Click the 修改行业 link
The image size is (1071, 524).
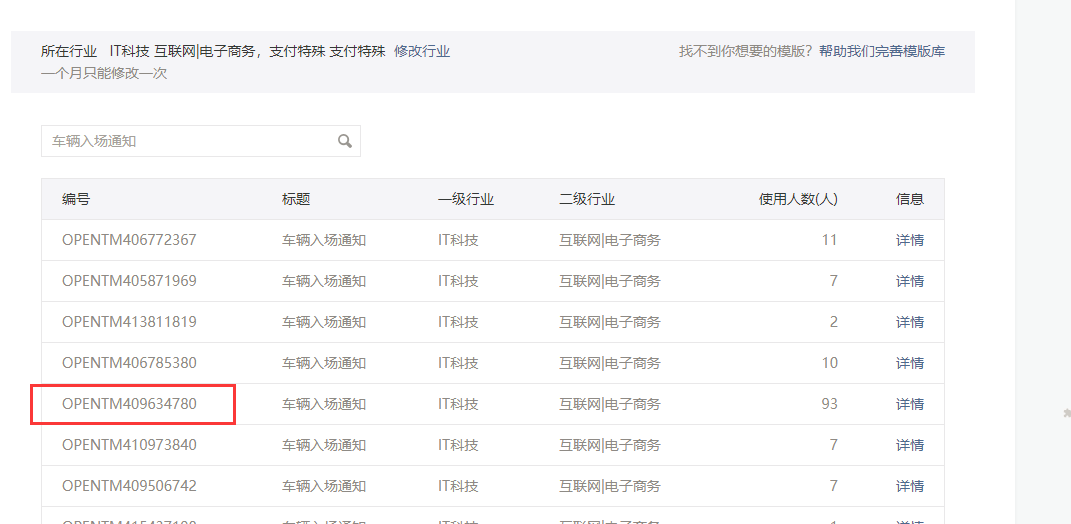[x=422, y=51]
